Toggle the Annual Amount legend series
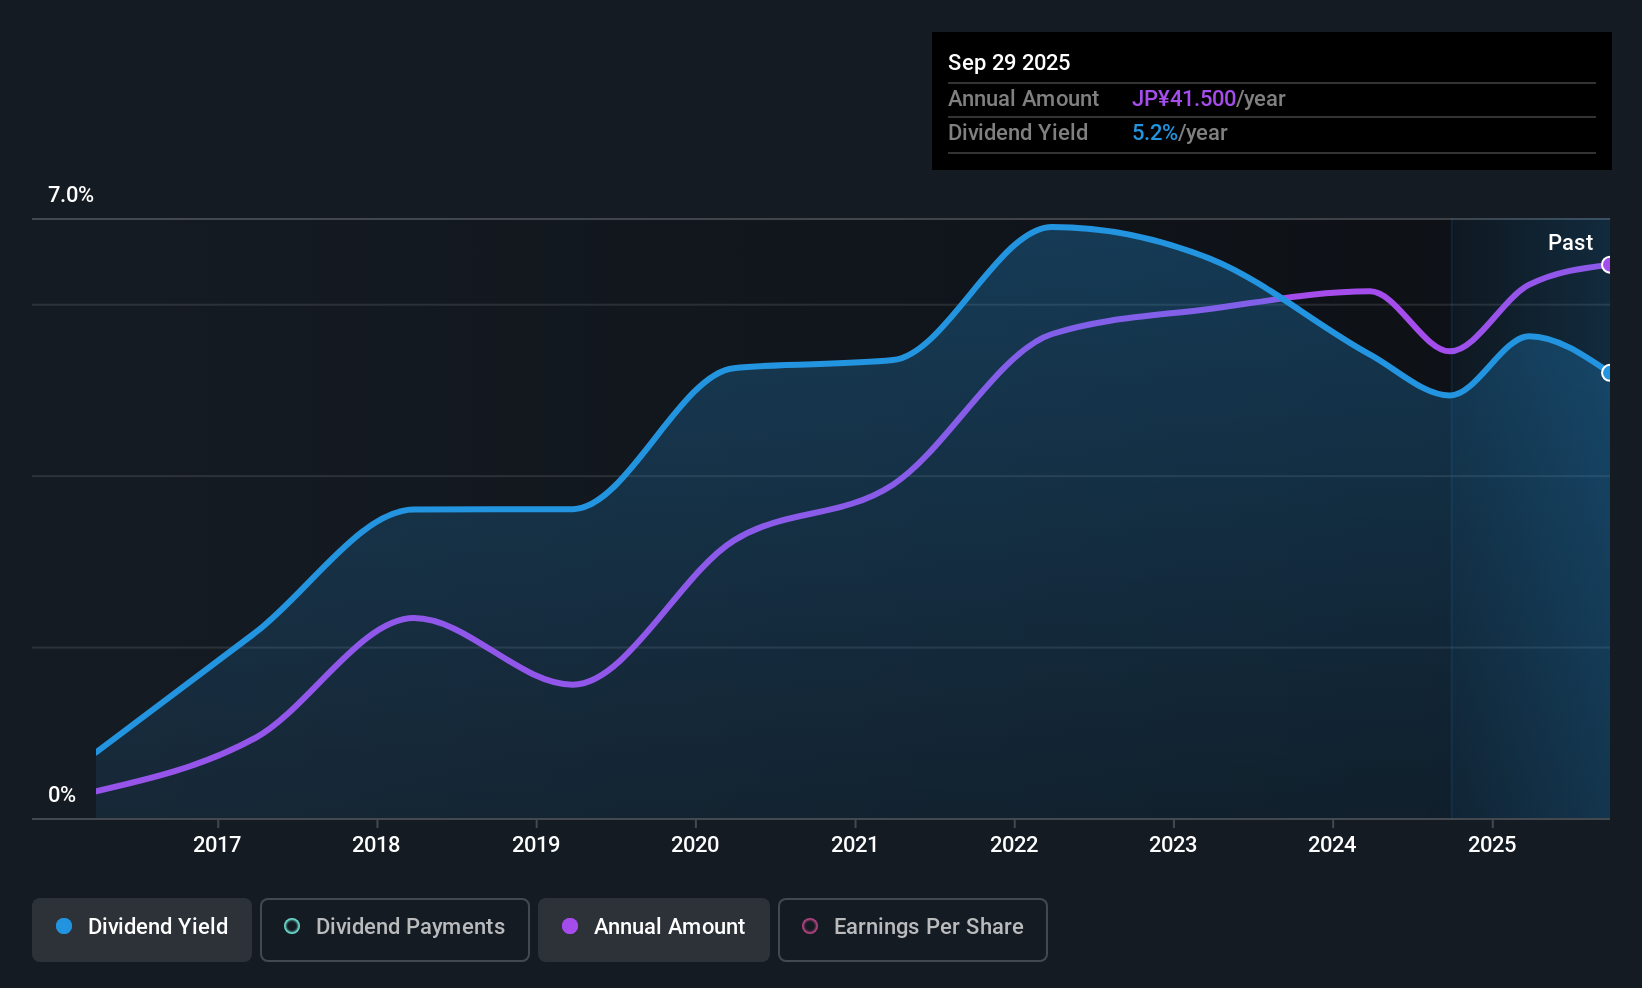This screenshot has height=988, width=1642. point(654,928)
